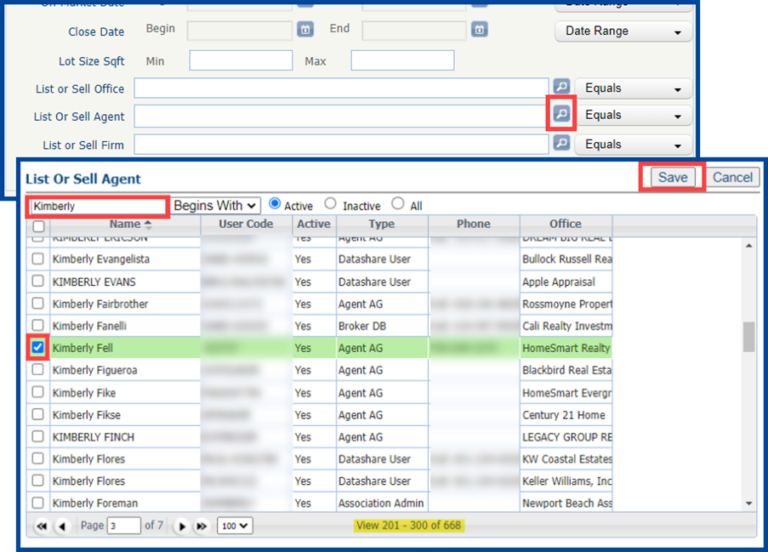Click the scrollbar up arrow in agent list

[x=748, y=245]
